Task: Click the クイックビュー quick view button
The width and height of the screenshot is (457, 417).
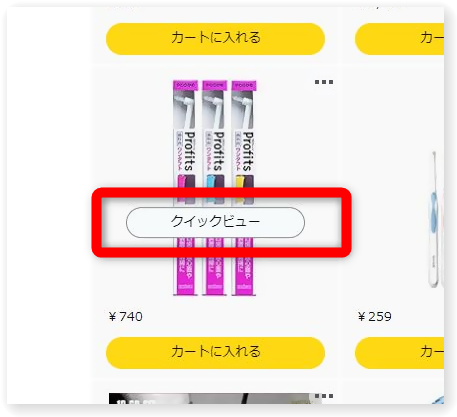Action: coord(215,222)
